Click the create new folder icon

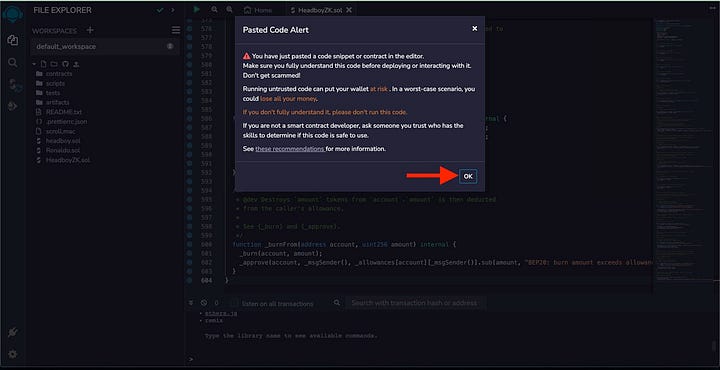pos(54,64)
